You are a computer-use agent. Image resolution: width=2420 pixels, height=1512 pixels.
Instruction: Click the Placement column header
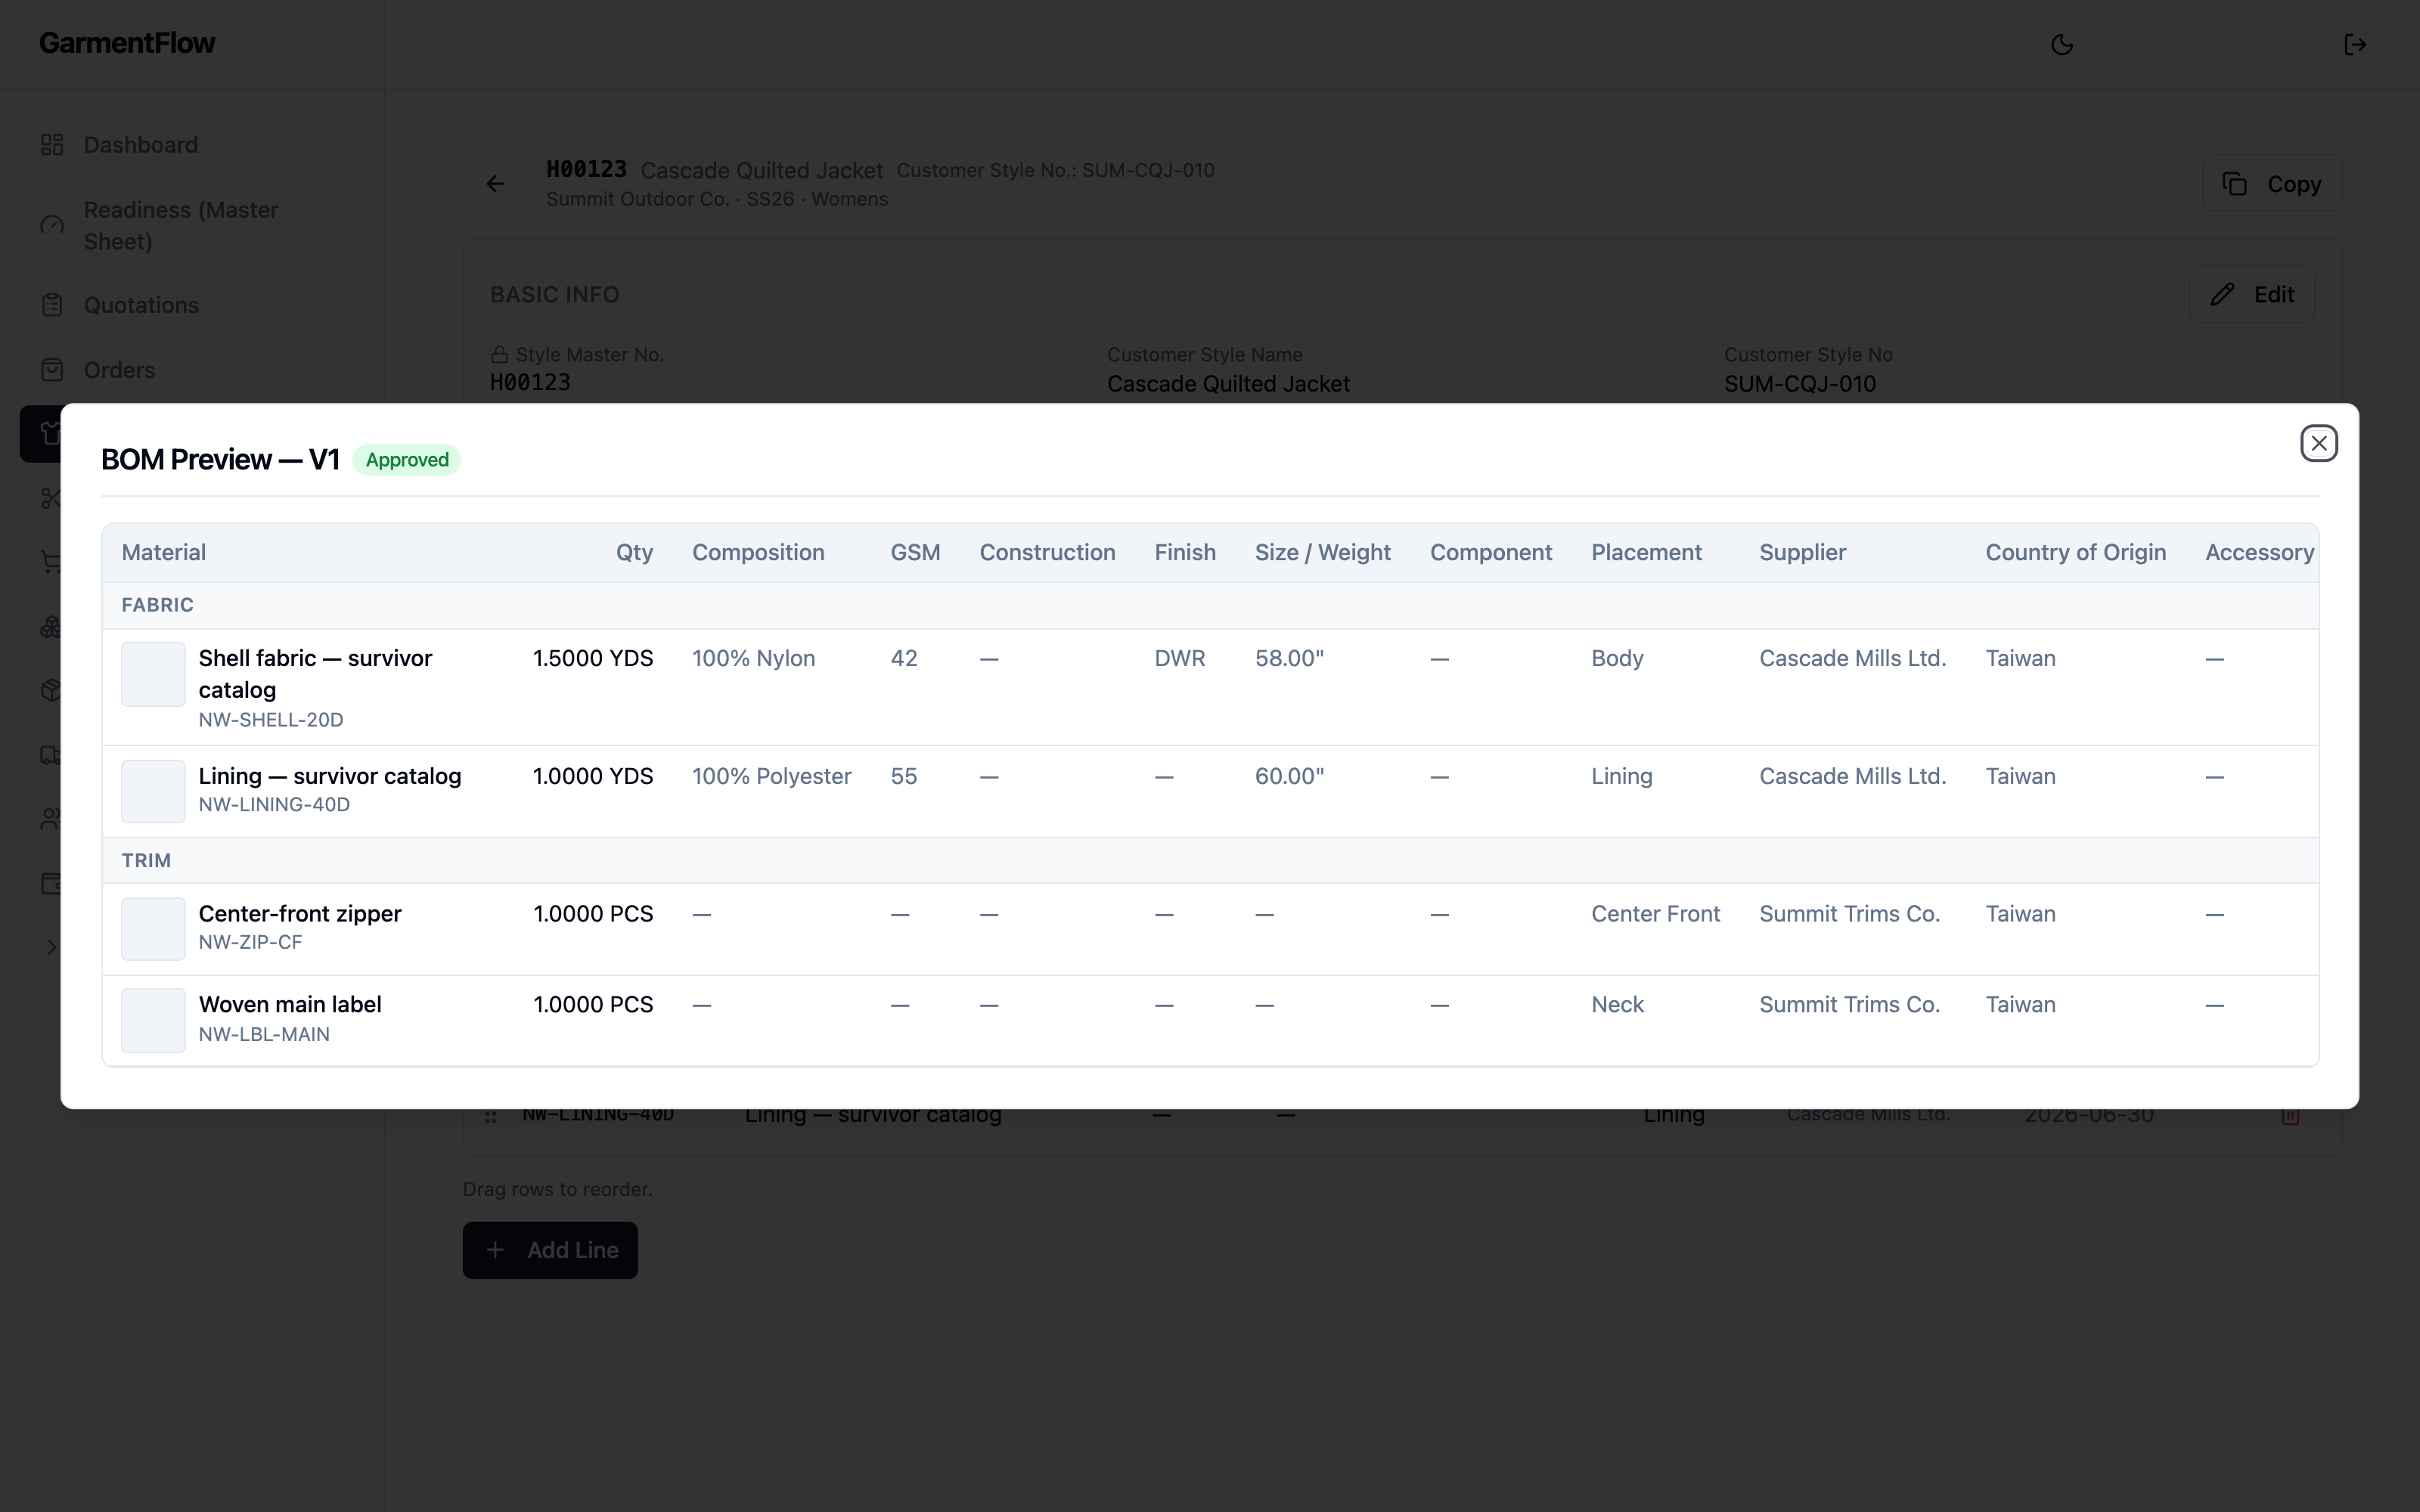[1646, 553]
